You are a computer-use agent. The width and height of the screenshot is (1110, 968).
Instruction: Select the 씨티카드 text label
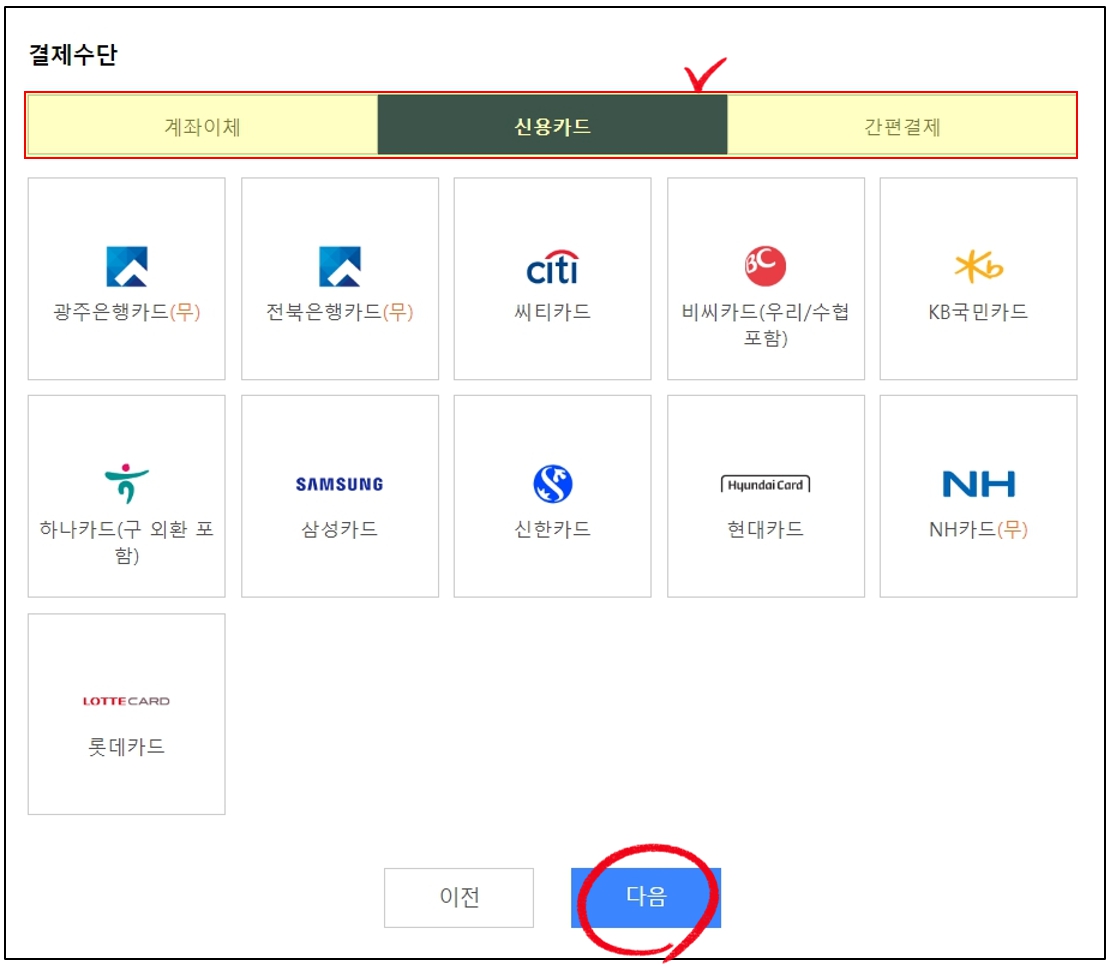(552, 312)
